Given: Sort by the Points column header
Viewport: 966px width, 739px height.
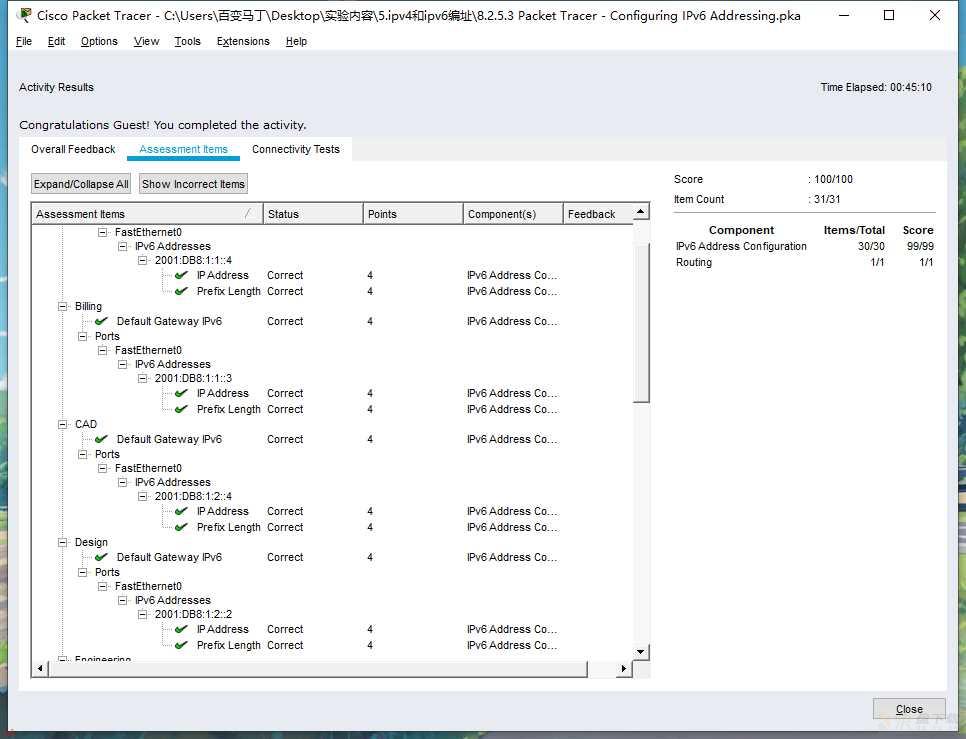Looking at the screenshot, I should [x=413, y=214].
